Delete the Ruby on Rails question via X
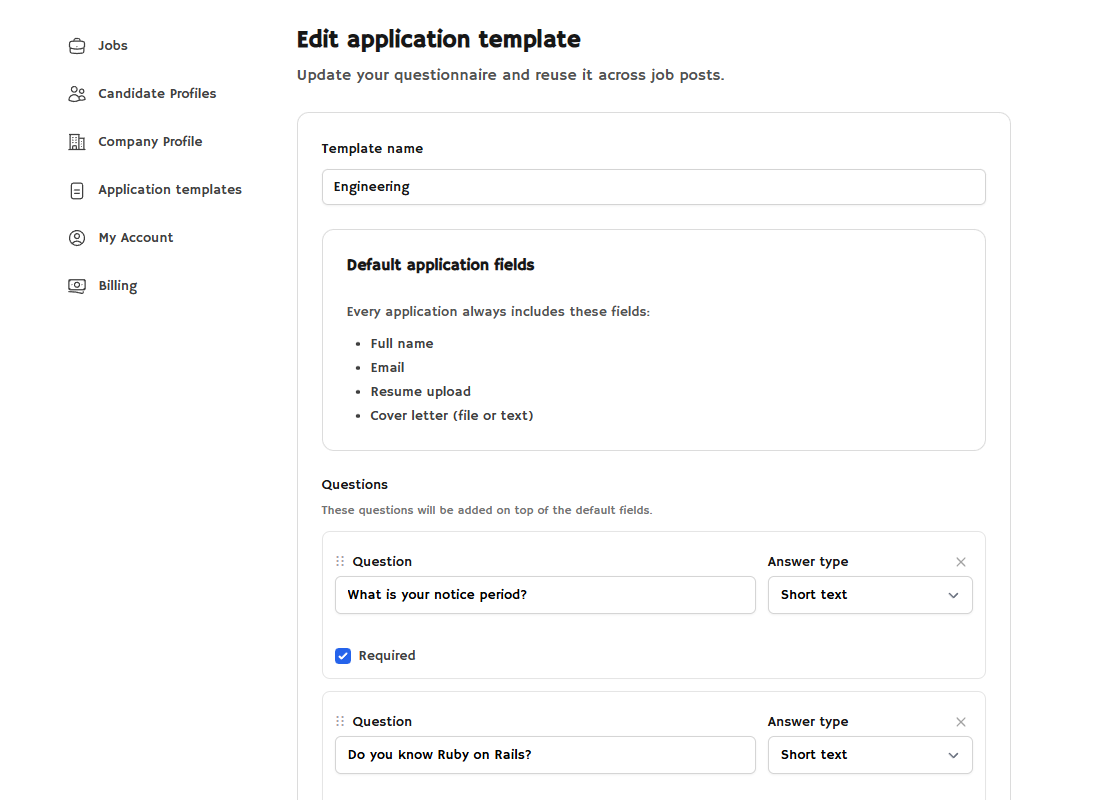This screenshot has width=1118, height=800. click(x=961, y=722)
